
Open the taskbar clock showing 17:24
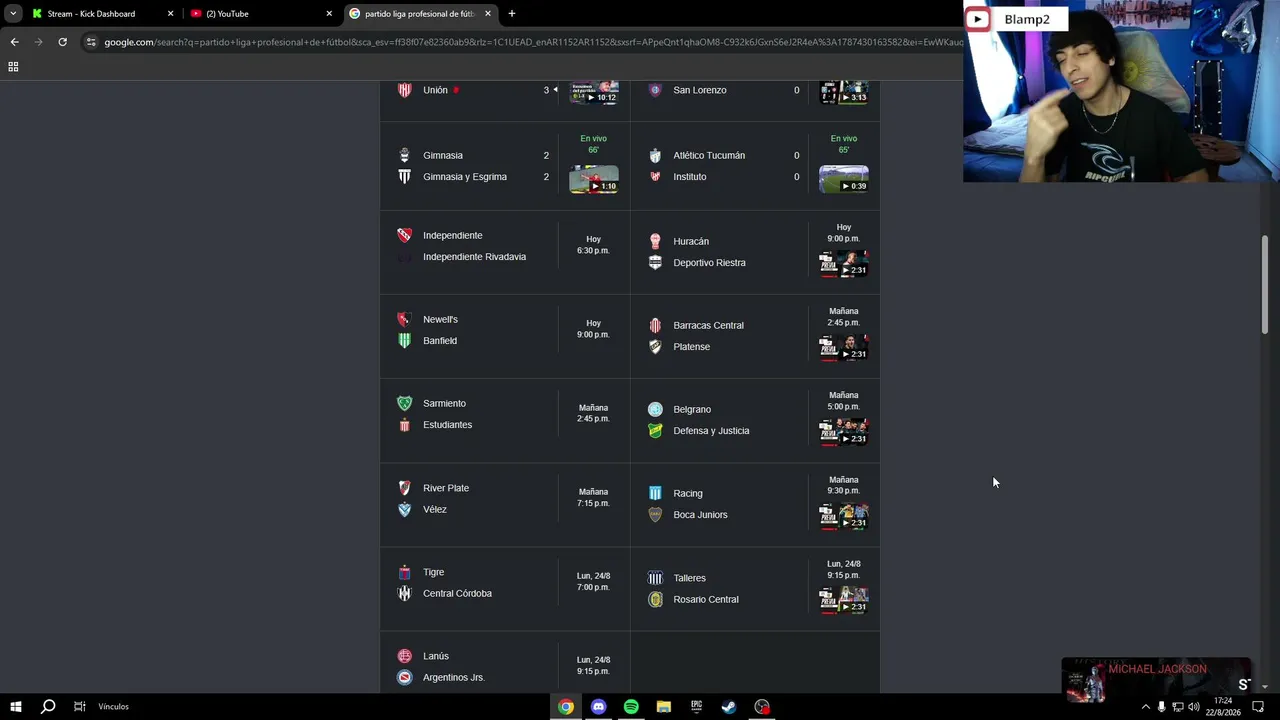[x=1224, y=707]
